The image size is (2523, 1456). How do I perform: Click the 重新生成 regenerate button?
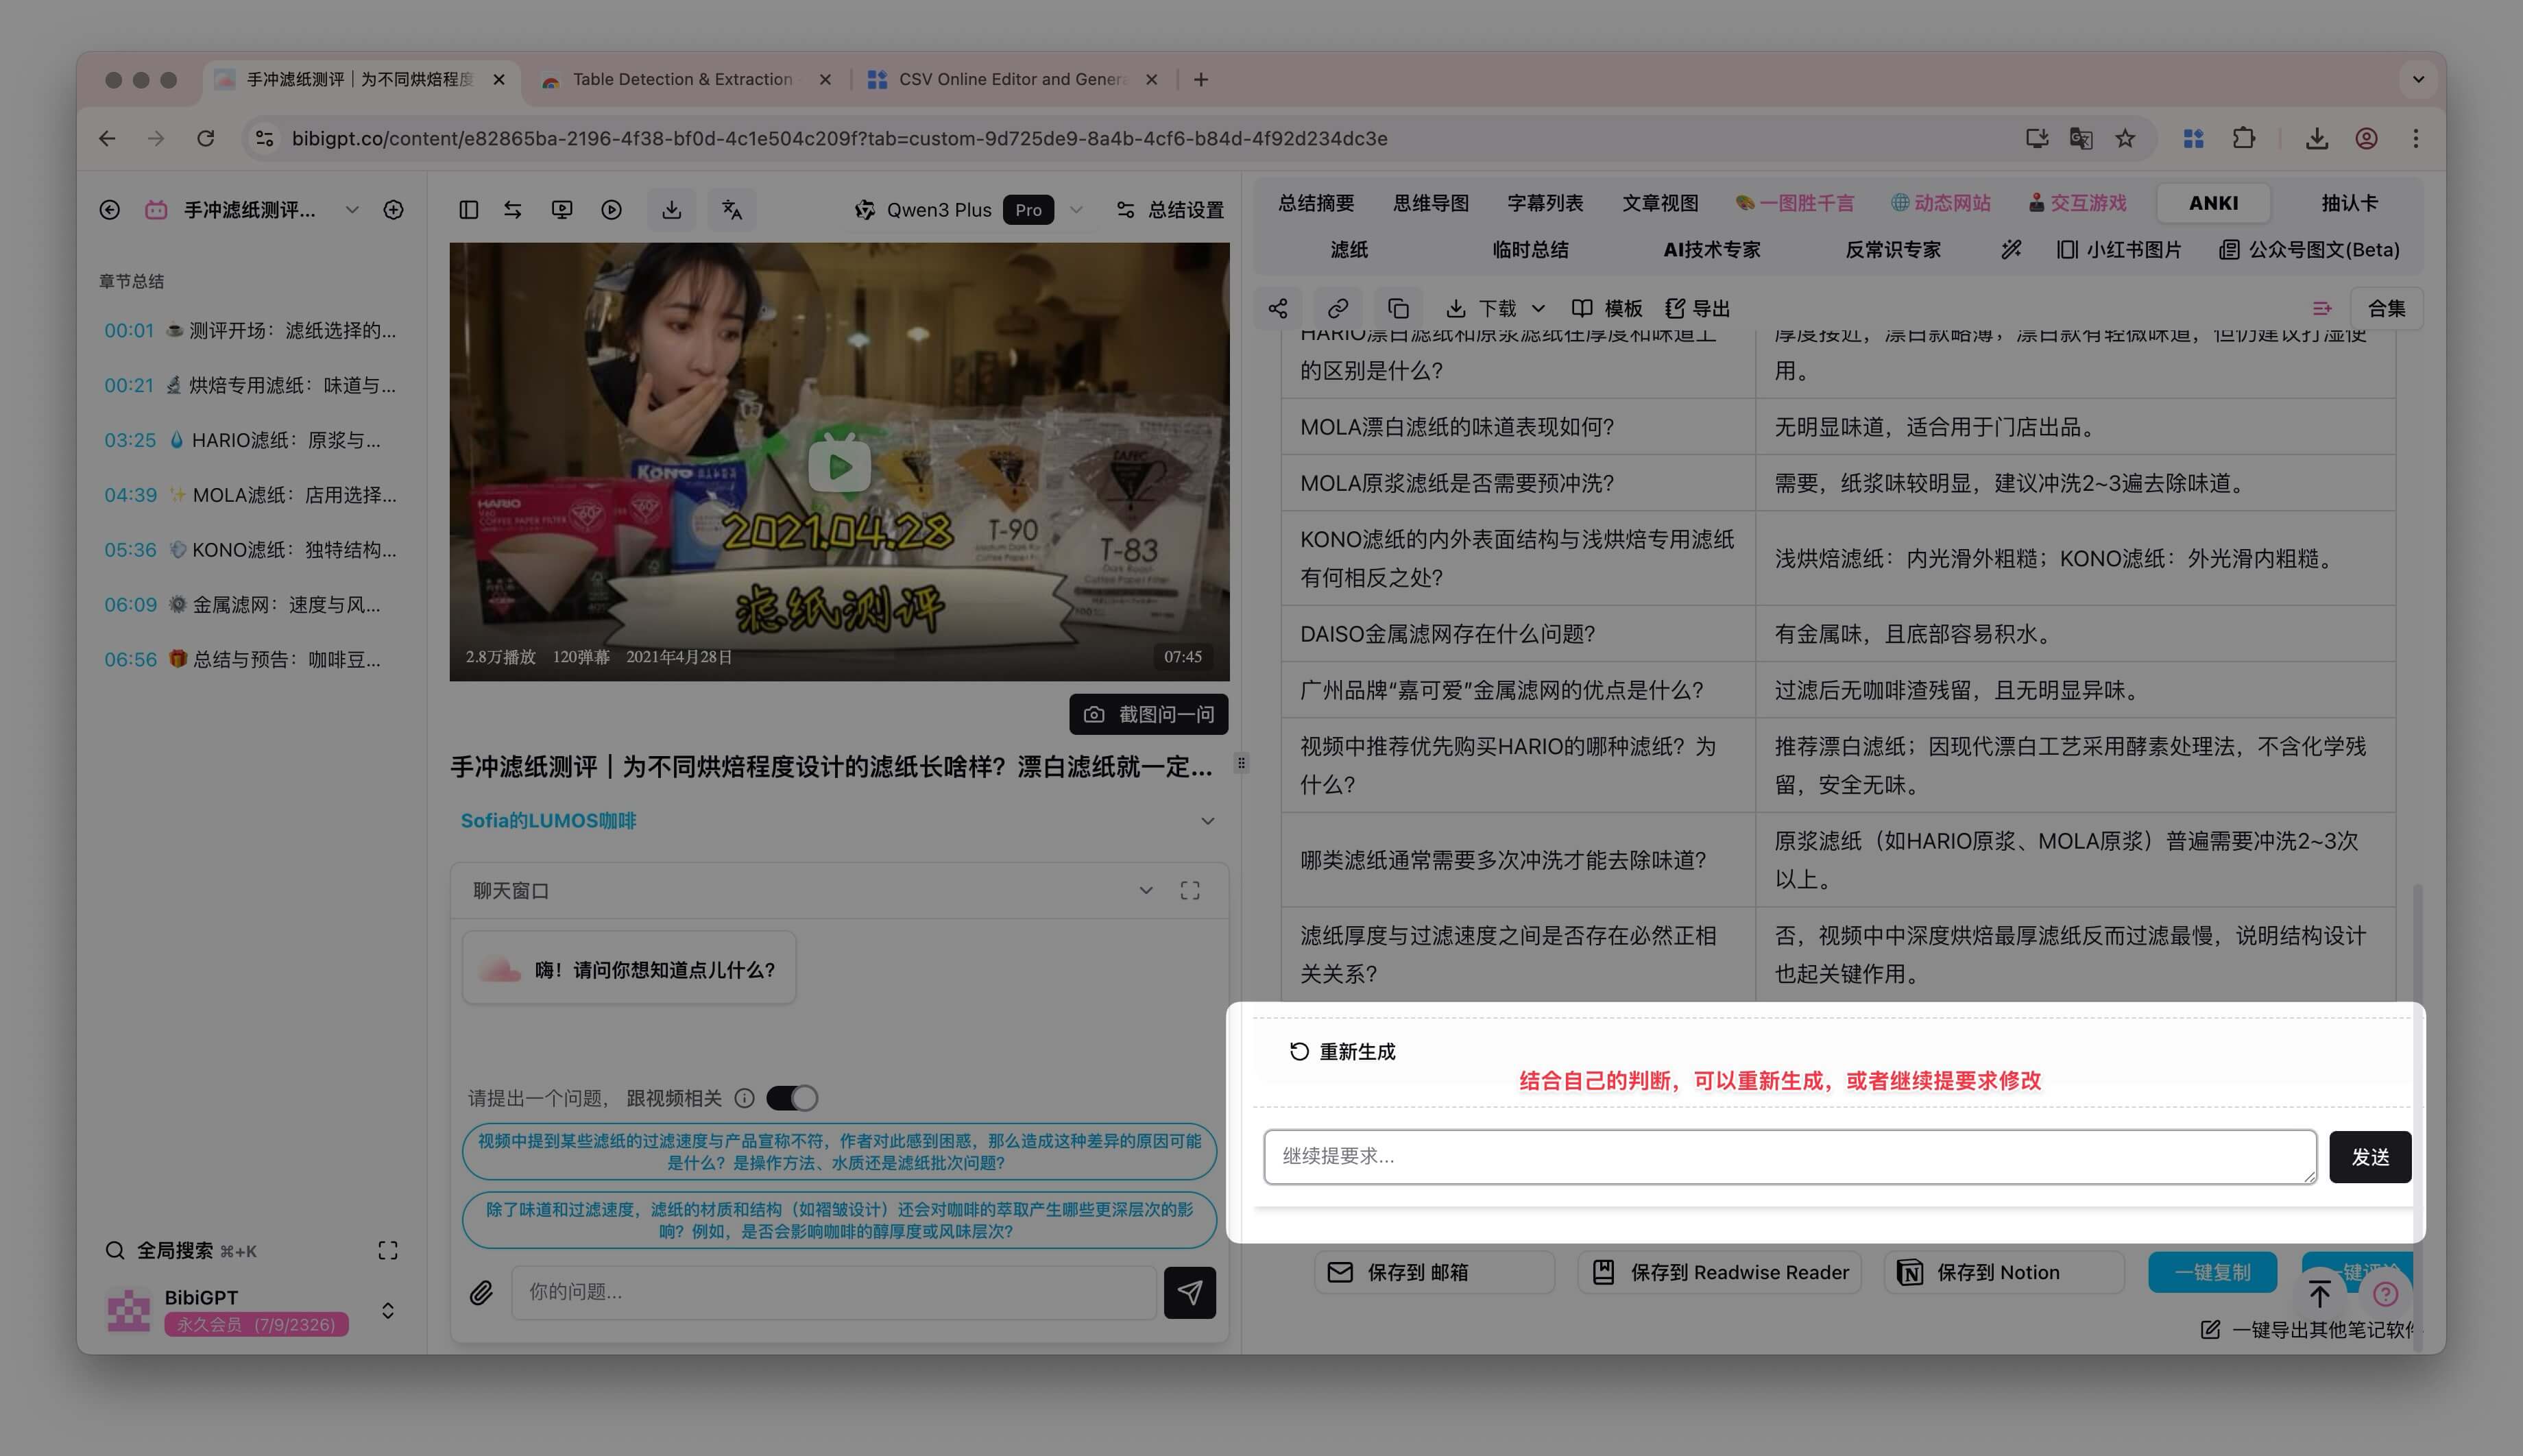pos(1343,1051)
